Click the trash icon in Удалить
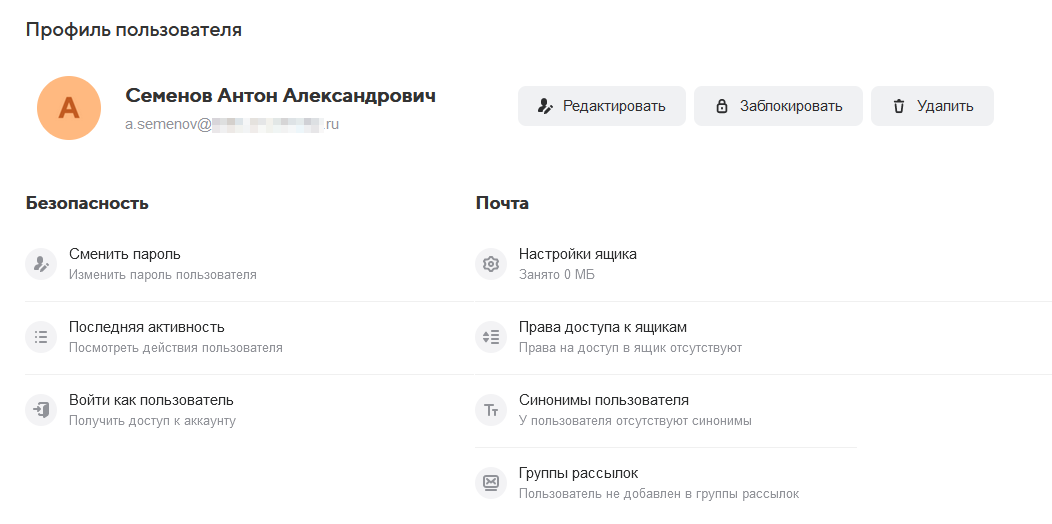Screen dimensions: 1052x524 tap(898, 106)
